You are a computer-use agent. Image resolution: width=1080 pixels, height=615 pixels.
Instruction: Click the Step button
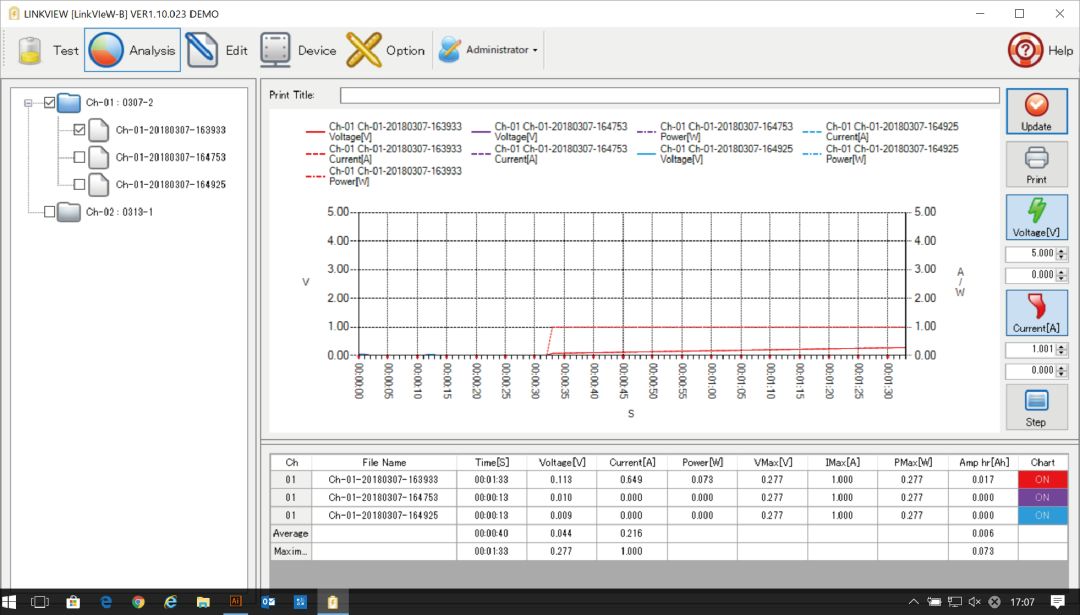pyautogui.click(x=1037, y=407)
